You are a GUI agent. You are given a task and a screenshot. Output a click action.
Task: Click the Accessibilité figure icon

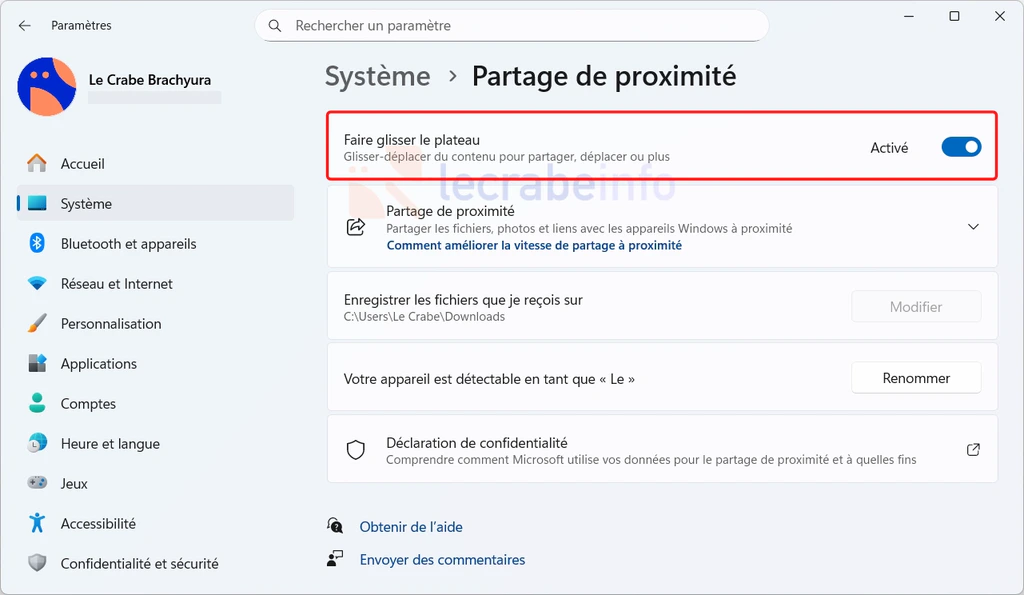[37, 524]
